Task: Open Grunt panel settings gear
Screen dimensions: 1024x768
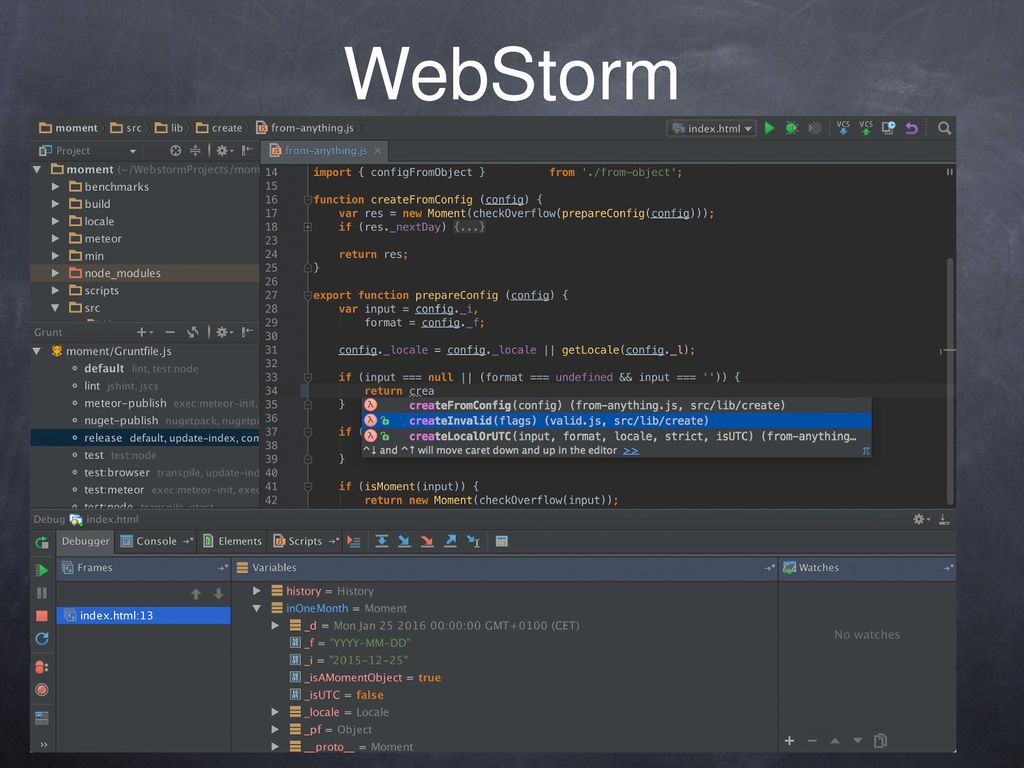Action: coord(224,332)
